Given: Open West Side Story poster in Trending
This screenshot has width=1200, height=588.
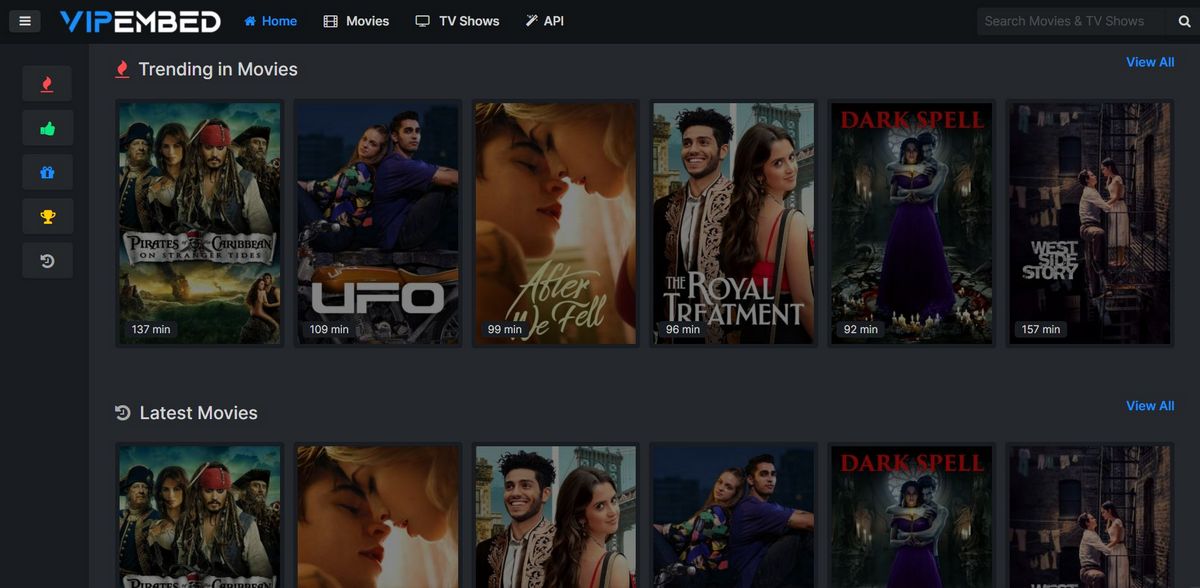Looking at the screenshot, I should click(x=1090, y=223).
